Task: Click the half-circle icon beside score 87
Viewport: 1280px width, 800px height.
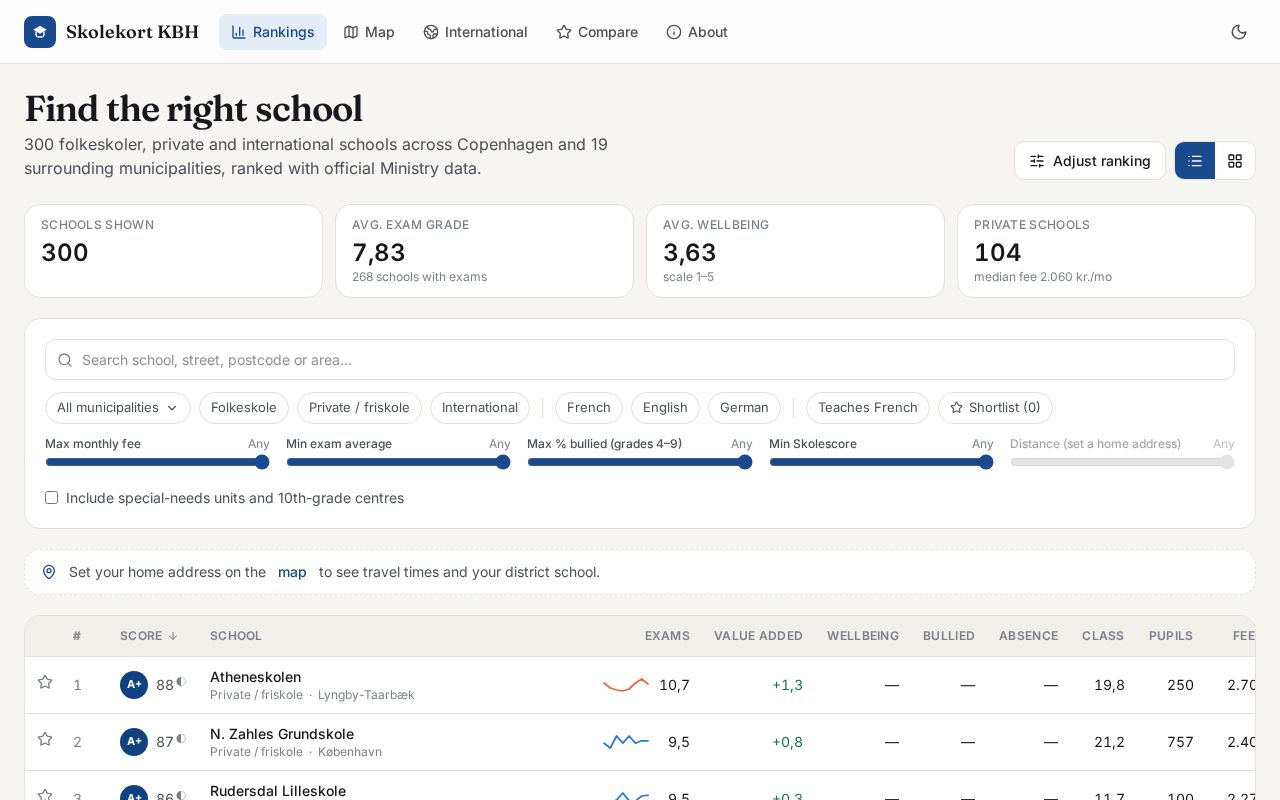Action: tap(181, 739)
